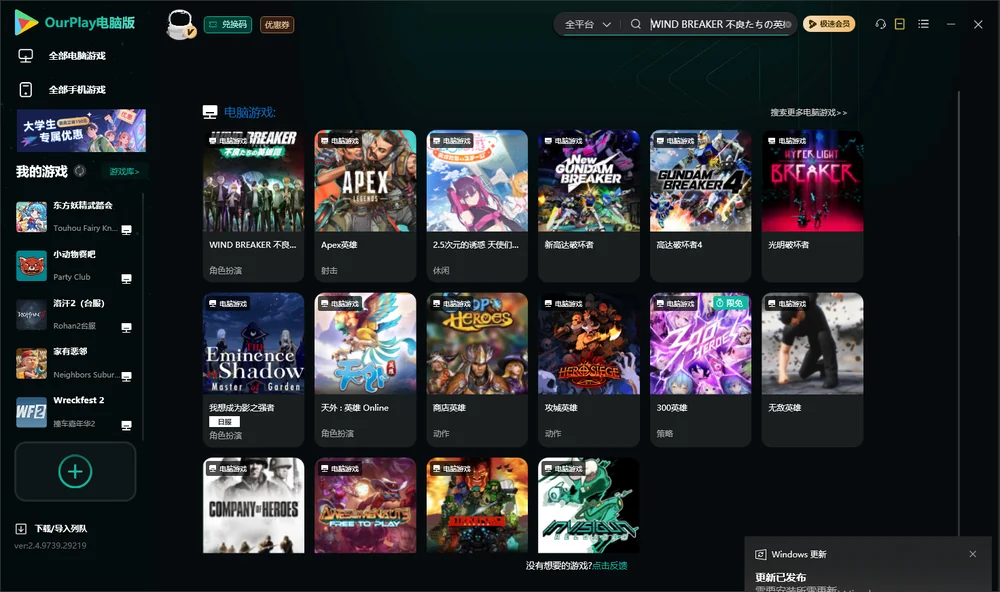Launch 东方妖精武器会 from my games
The width and height of the screenshot is (1000, 592).
[x=73, y=216]
